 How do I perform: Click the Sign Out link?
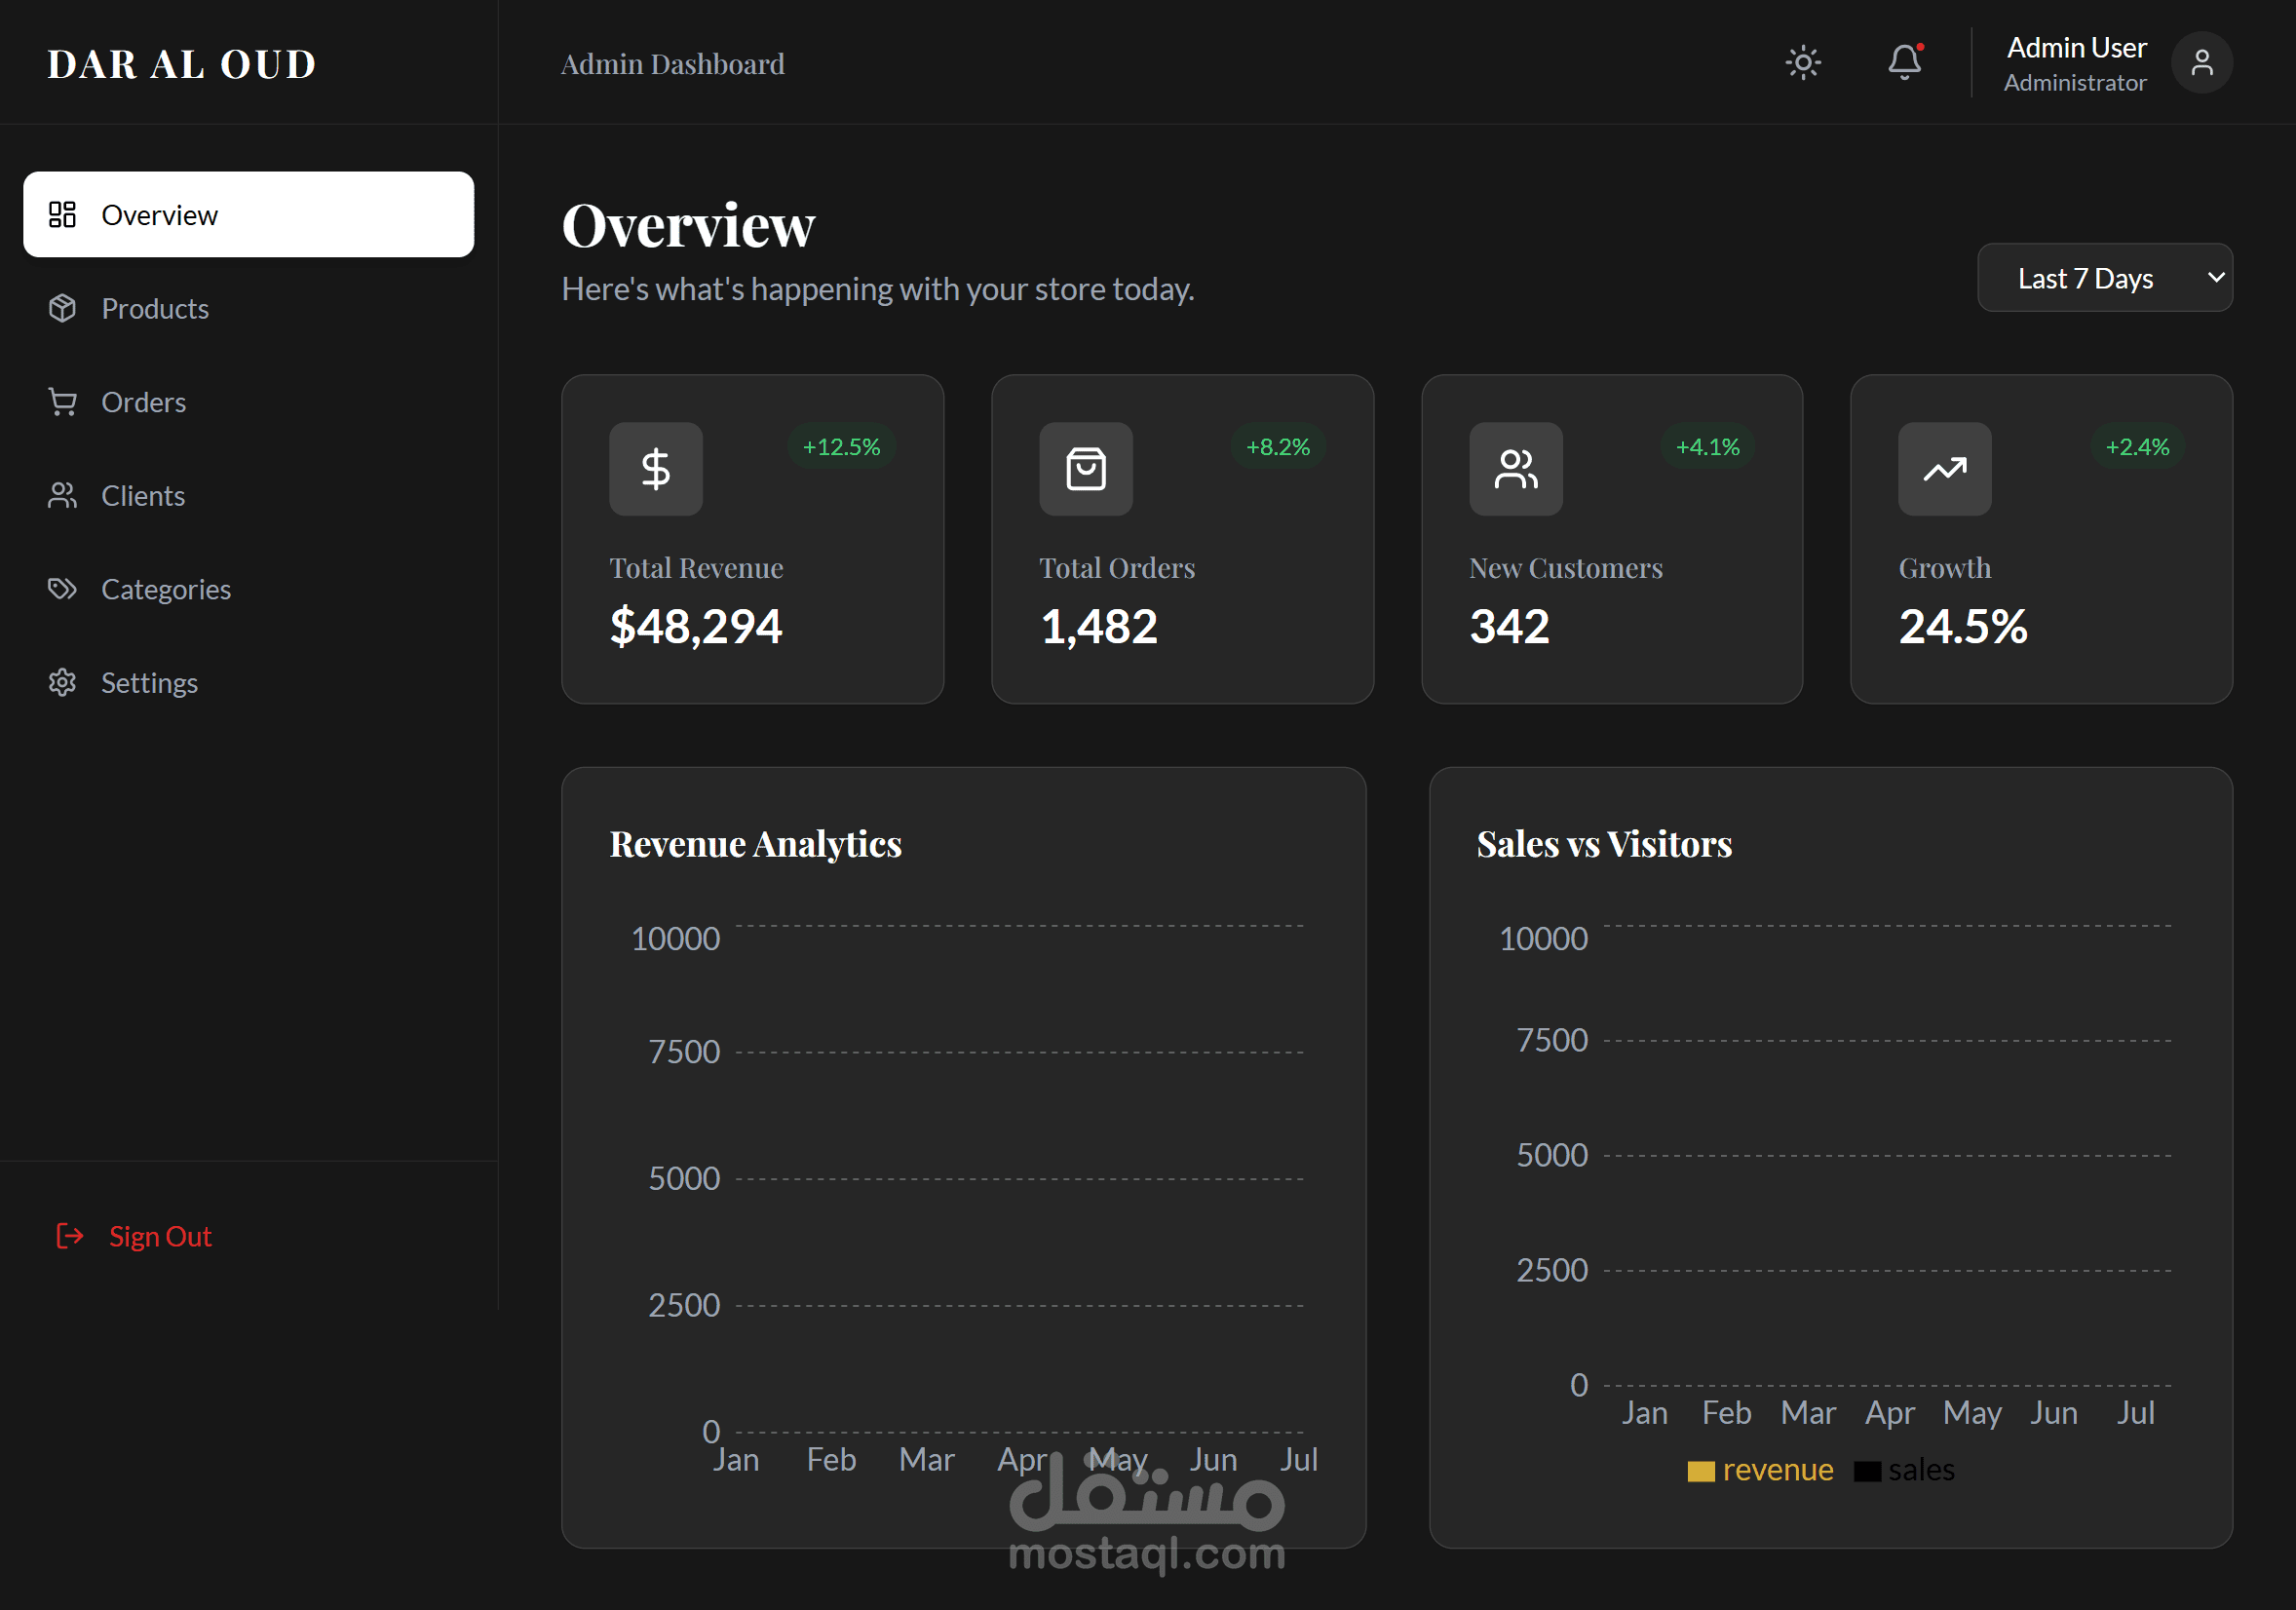[159, 1237]
